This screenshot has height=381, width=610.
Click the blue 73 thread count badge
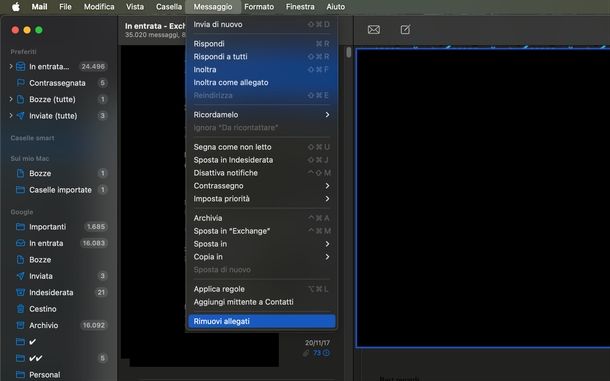pyautogui.click(x=321, y=353)
